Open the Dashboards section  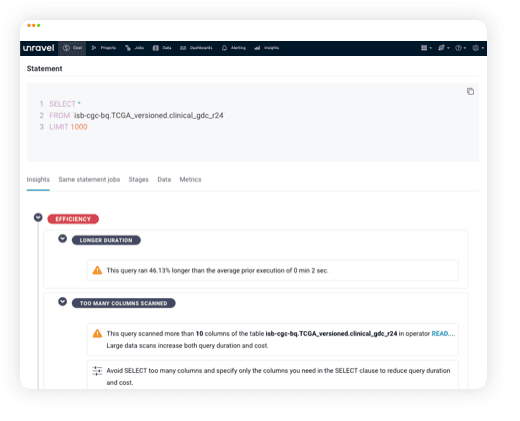click(x=196, y=48)
